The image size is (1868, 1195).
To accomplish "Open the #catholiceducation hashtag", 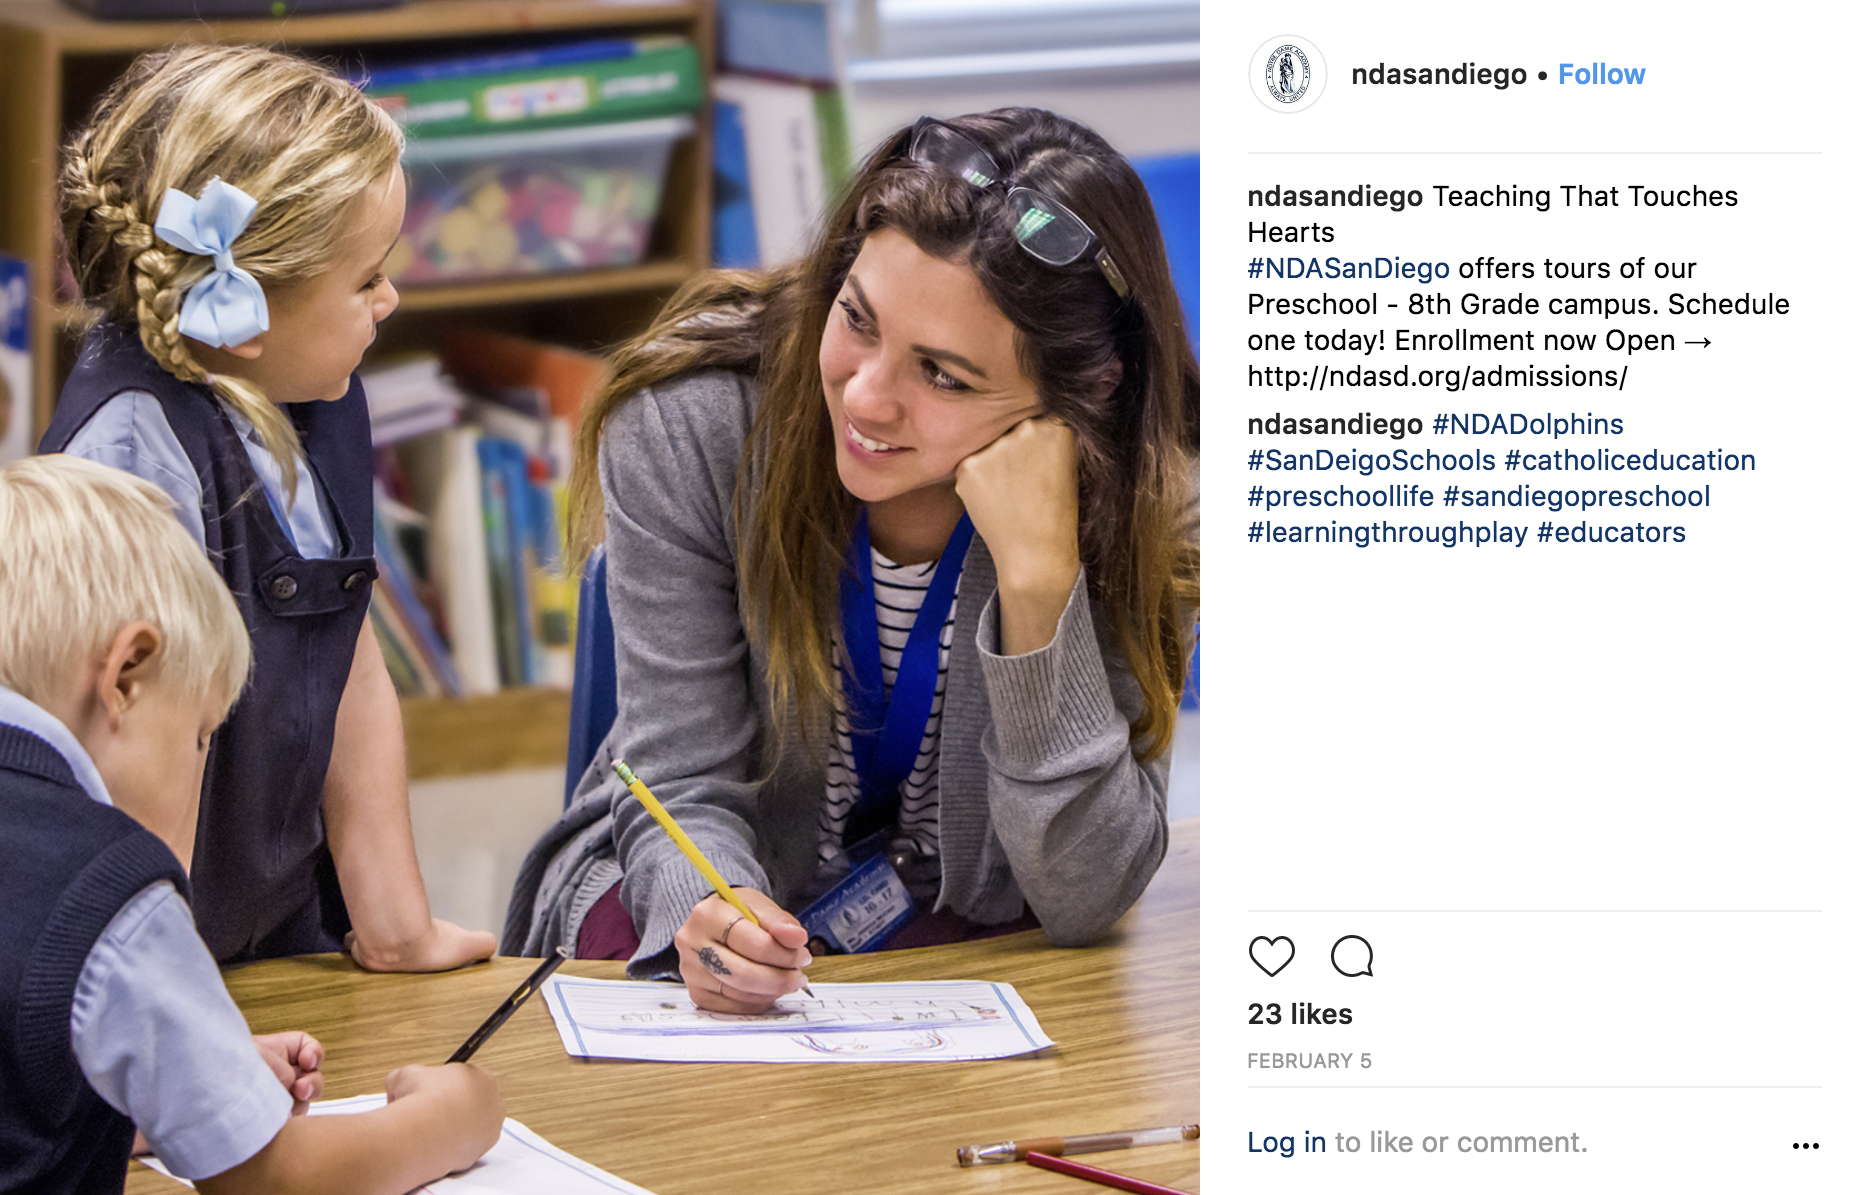I will pyautogui.click(x=1630, y=460).
